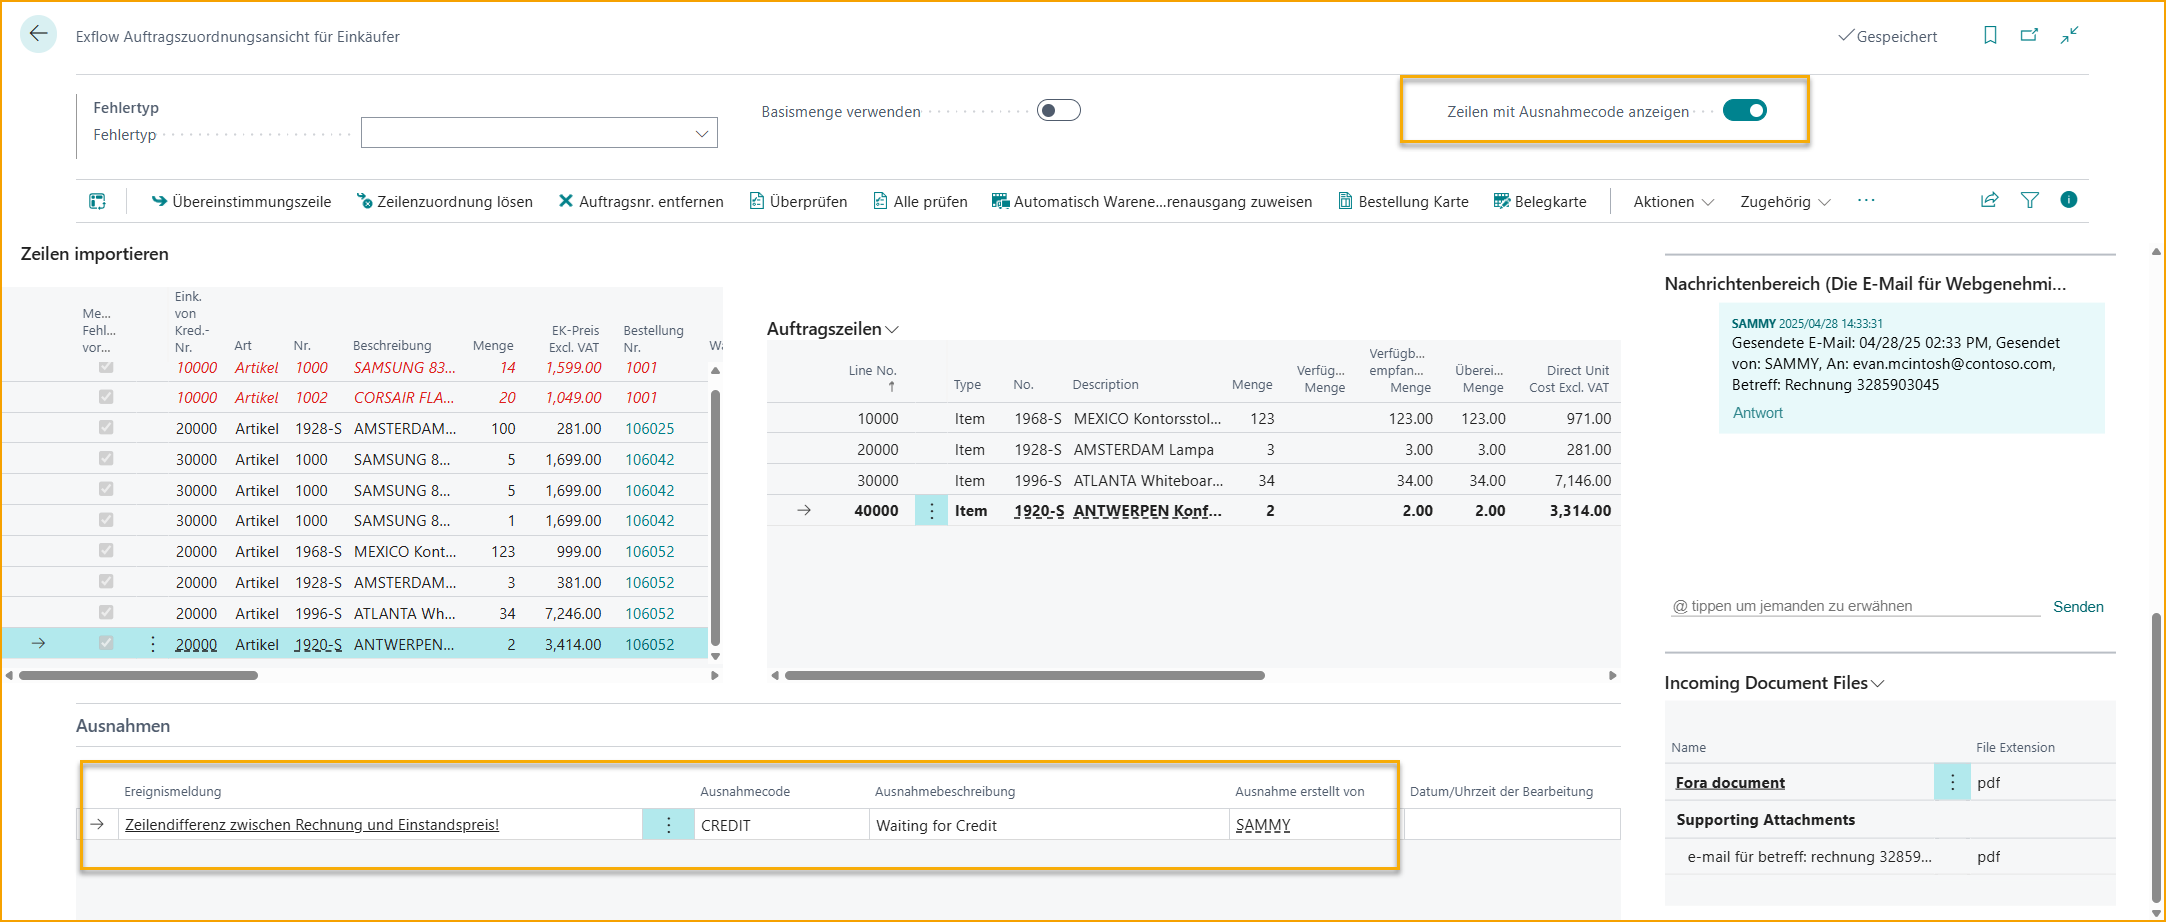The height and width of the screenshot is (922, 2166).
Task: Open the filter funnel icon
Action: click(2029, 200)
